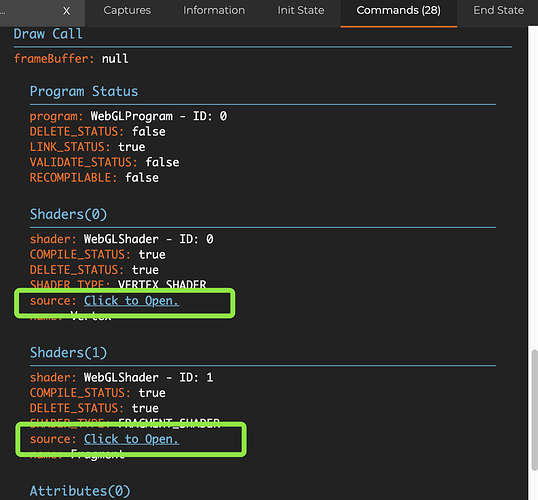Open the Information tab
The height and width of the screenshot is (500, 538).
tap(214, 11)
